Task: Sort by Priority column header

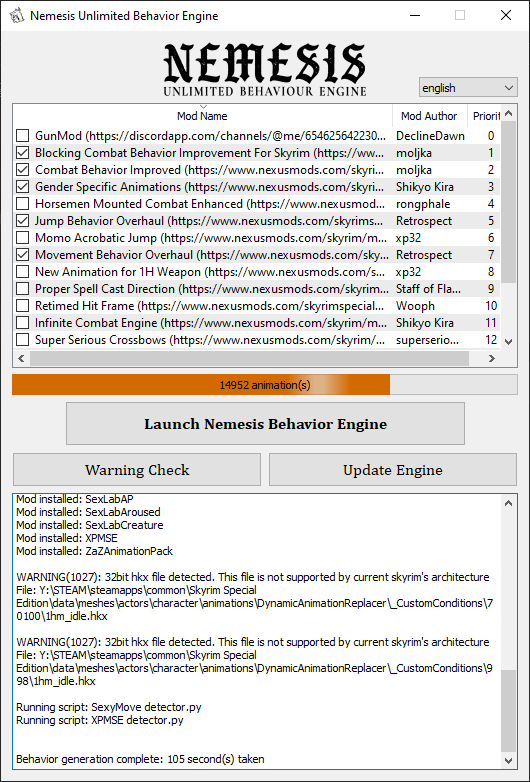Action: coord(484,116)
